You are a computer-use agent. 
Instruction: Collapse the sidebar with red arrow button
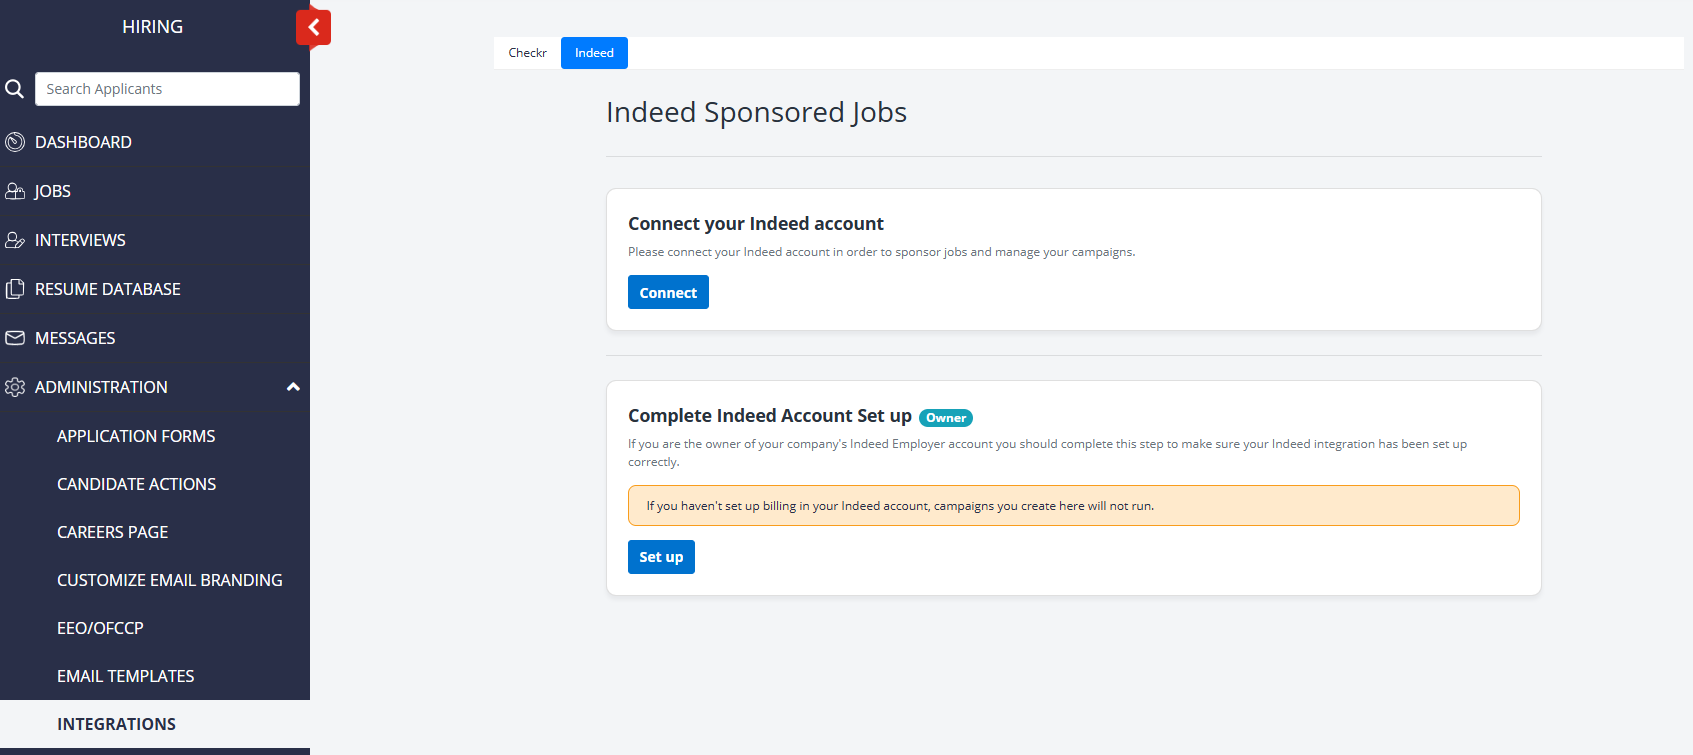[x=313, y=27]
